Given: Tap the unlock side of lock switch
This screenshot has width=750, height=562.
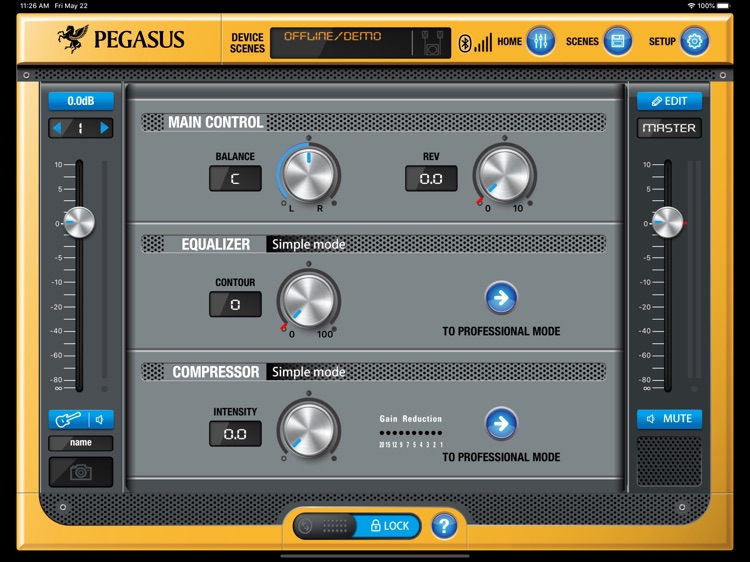Looking at the screenshot, I should (x=325, y=526).
